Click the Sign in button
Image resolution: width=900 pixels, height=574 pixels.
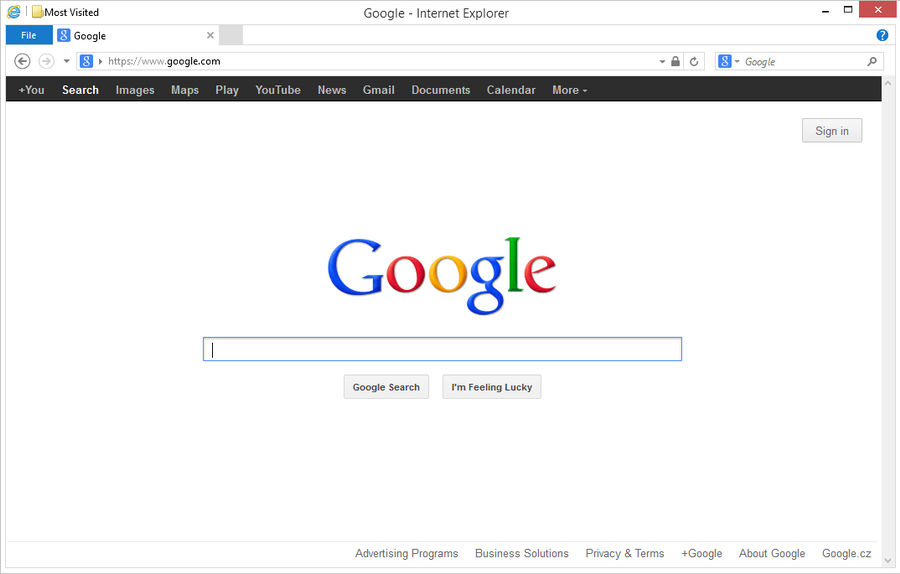pos(832,131)
